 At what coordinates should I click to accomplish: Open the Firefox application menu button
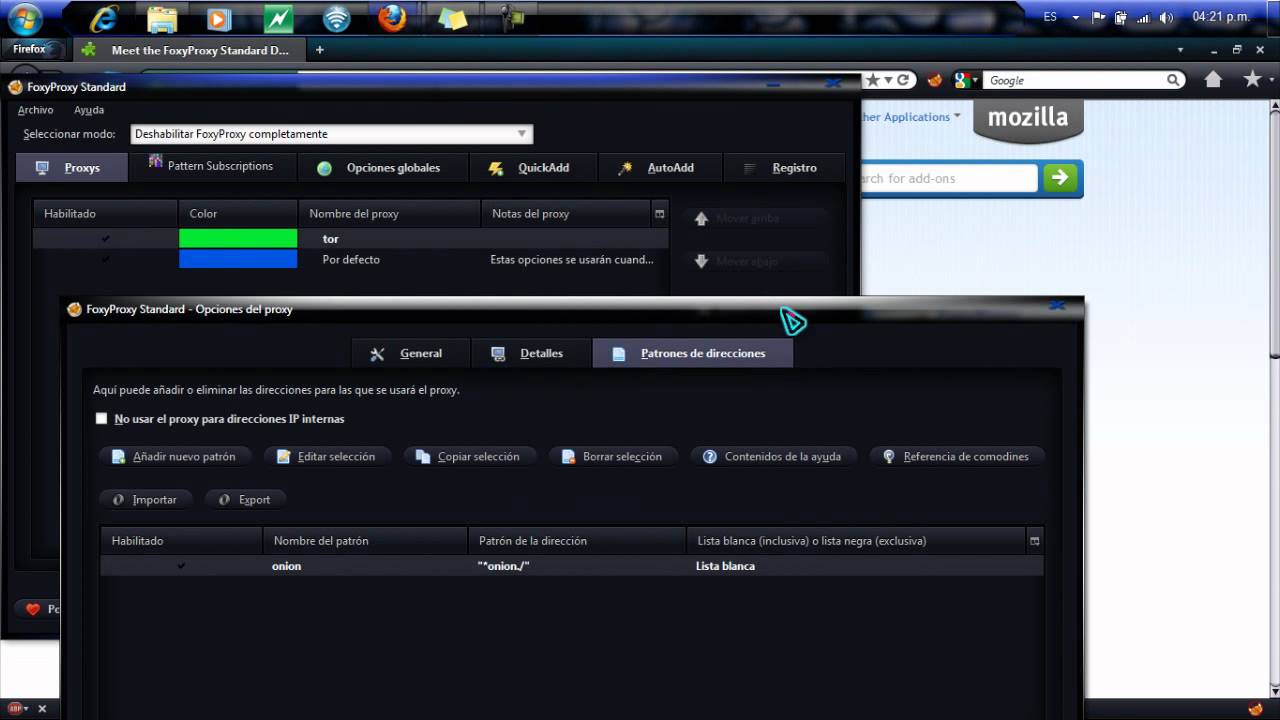point(34,49)
